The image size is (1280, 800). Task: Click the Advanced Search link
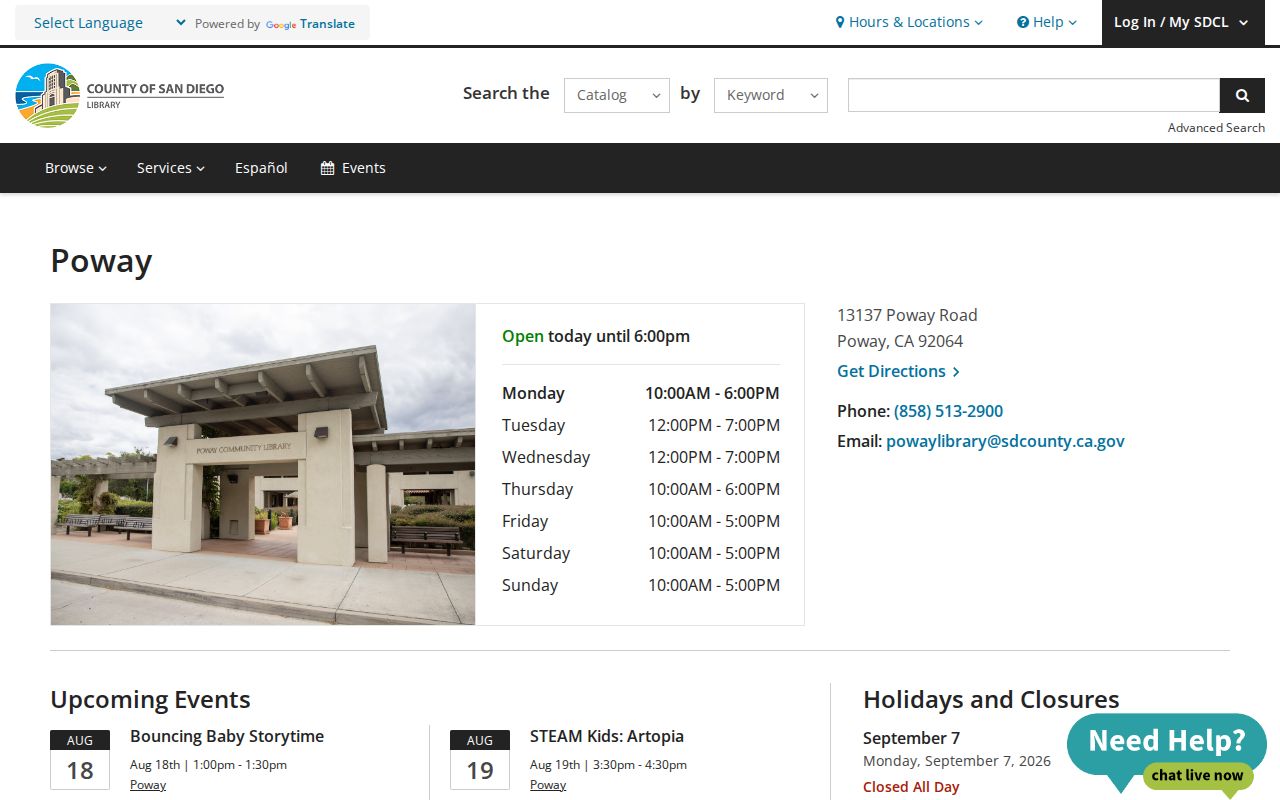click(x=1216, y=128)
